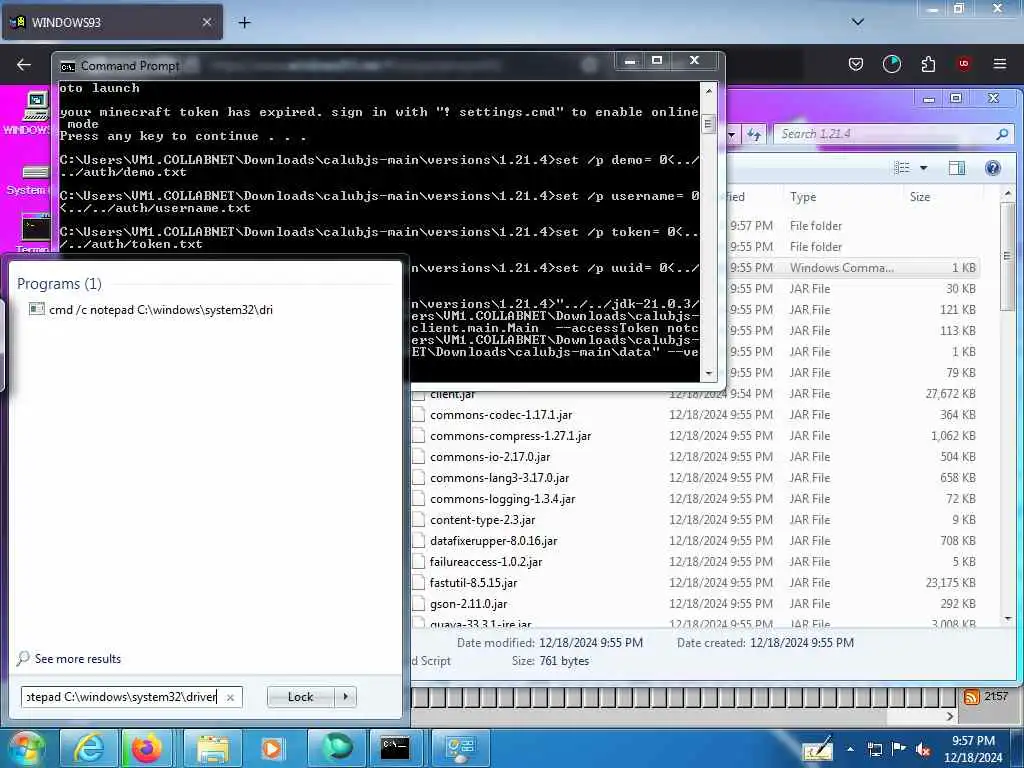Open a new browser tab

[x=244, y=22]
